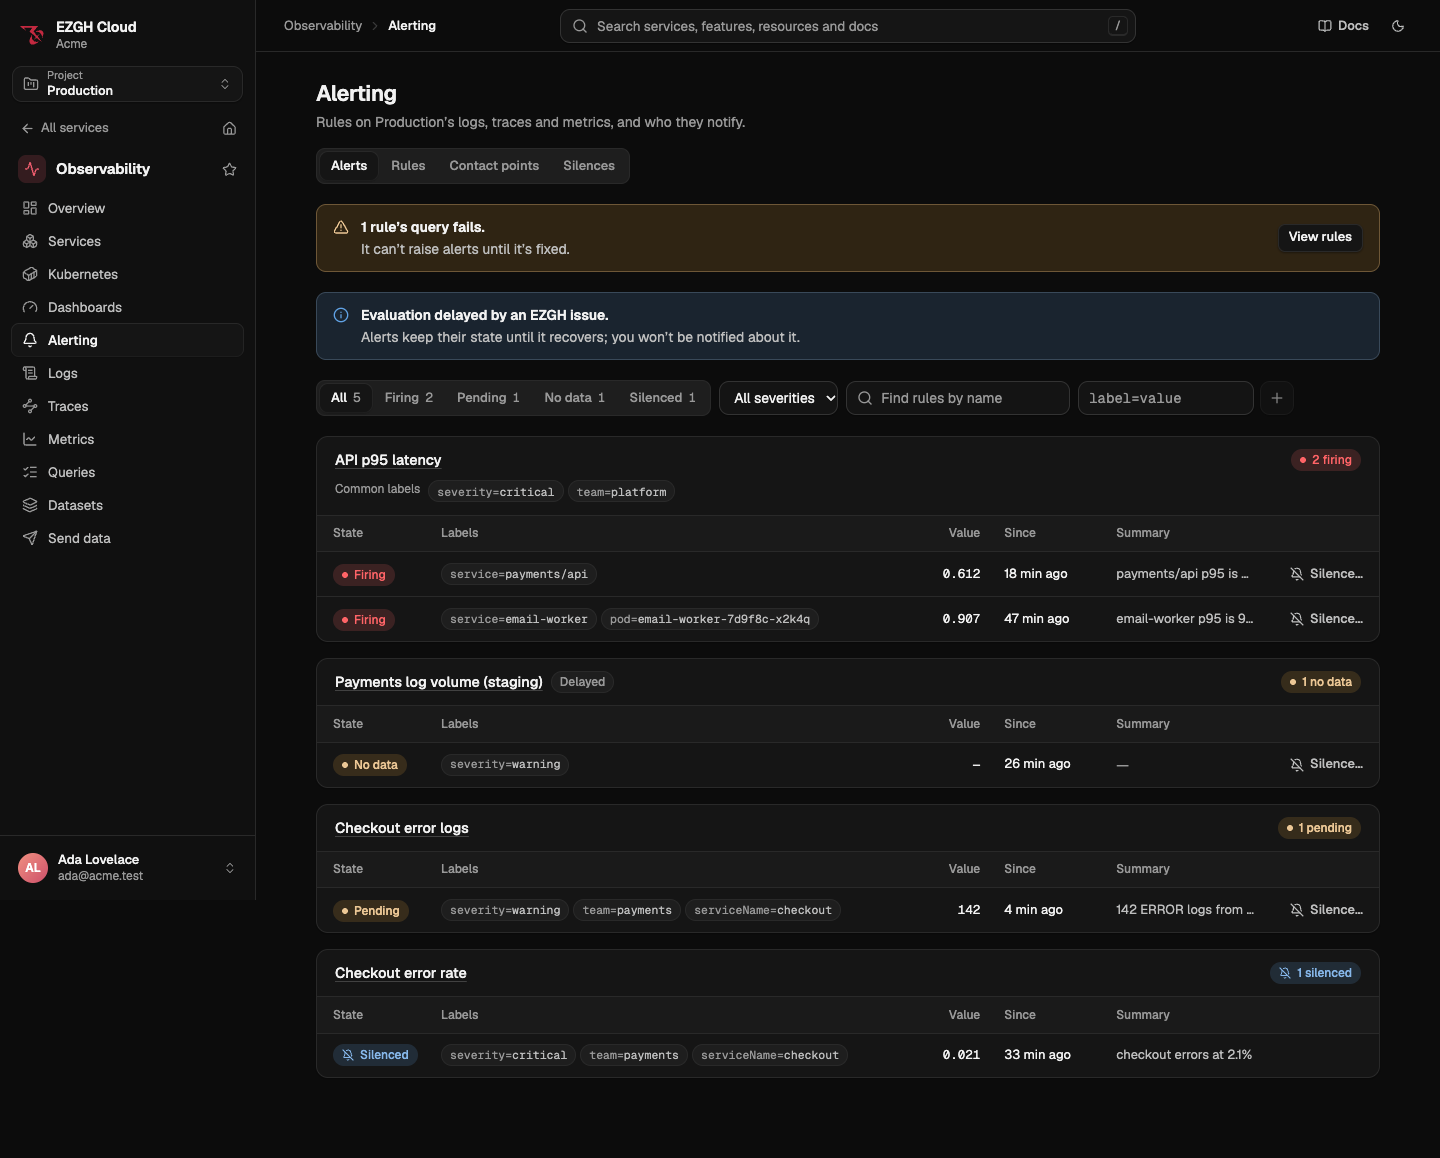Click the Dashboards gauge icon in sidebar
Image resolution: width=1440 pixels, height=1158 pixels.
click(30, 307)
